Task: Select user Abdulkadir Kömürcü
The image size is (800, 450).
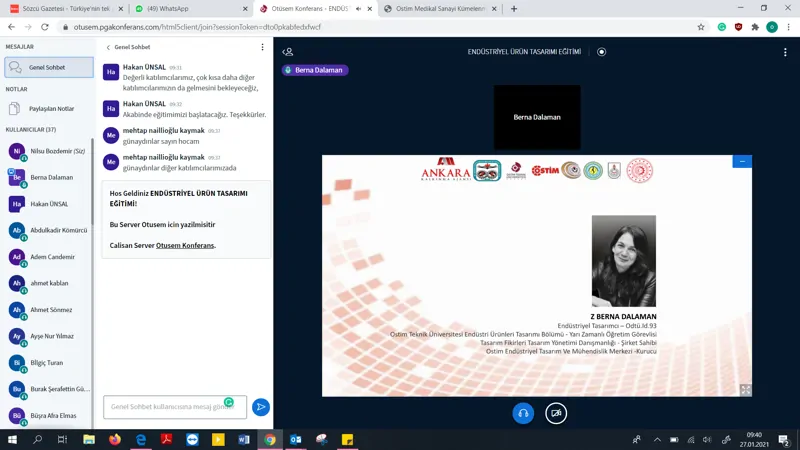Action: (49, 231)
